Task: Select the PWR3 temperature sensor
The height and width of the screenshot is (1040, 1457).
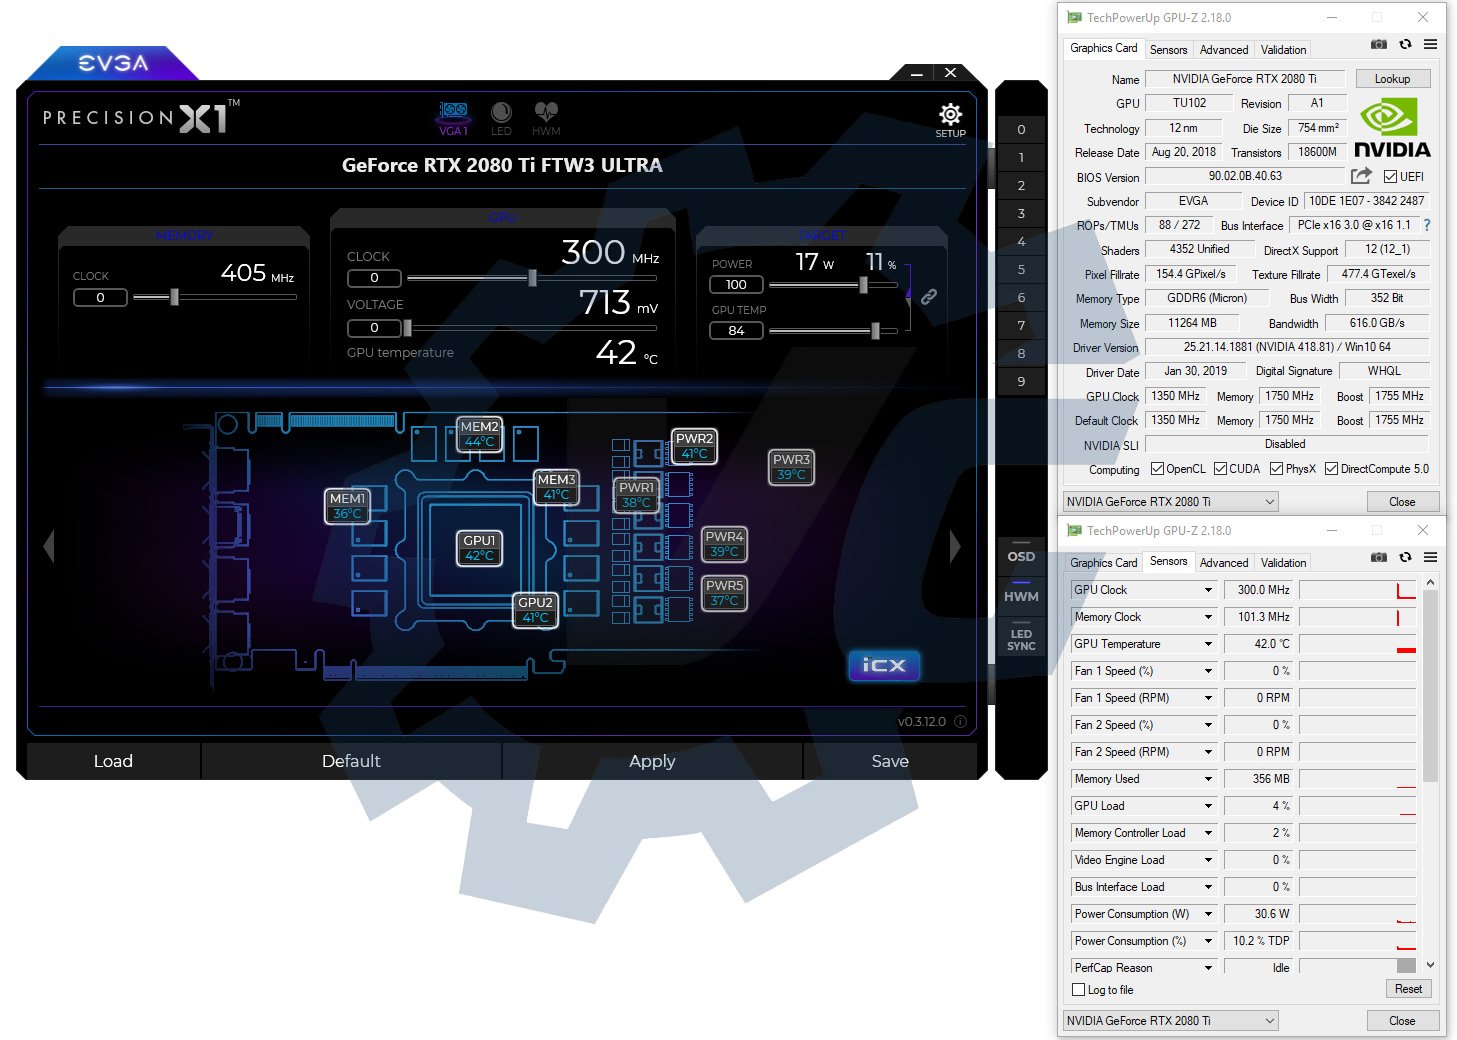Action: tap(791, 466)
